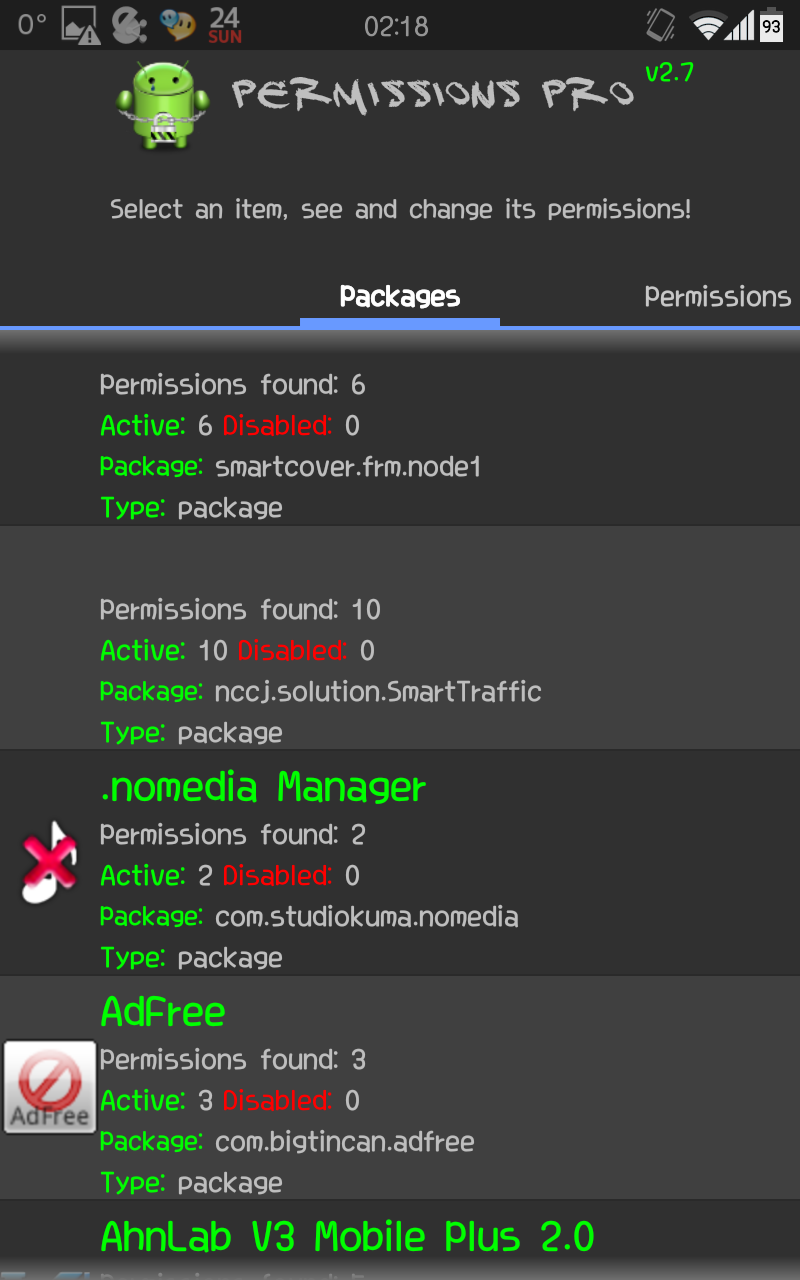Open AhnLab V3 Mobile Plus 2.0
800x1280 pixels.
347,1237
